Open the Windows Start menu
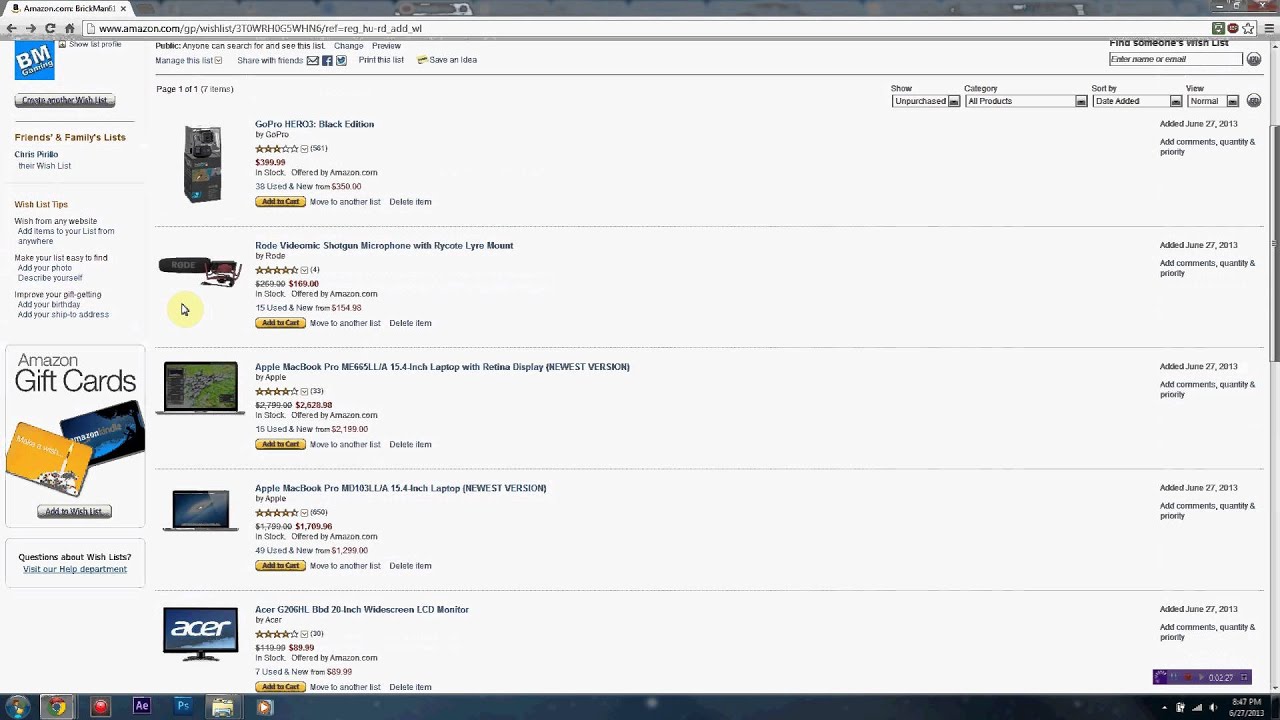The image size is (1280, 720). pos(17,706)
